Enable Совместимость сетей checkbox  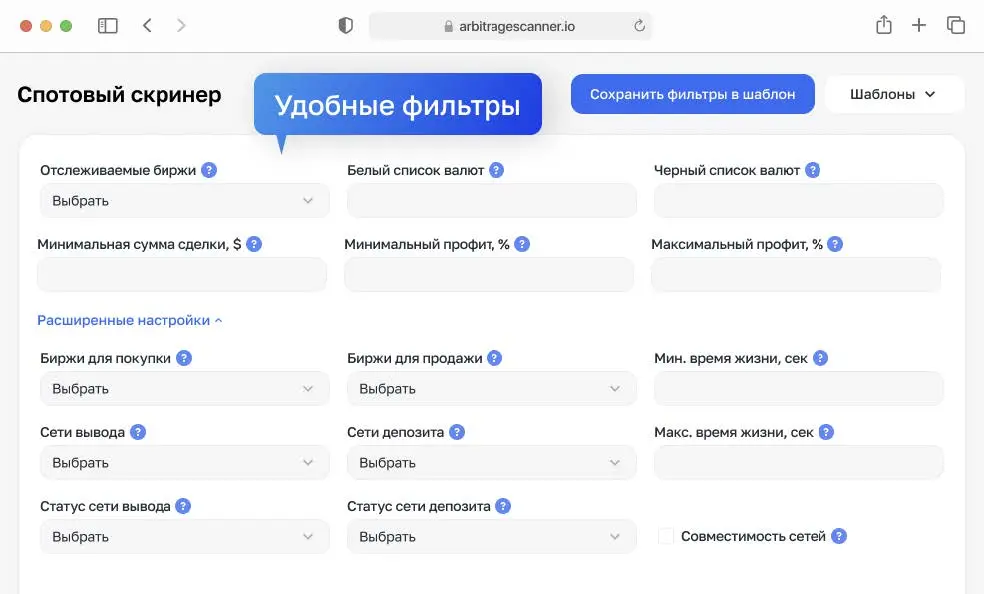pyautogui.click(x=666, y=537)
